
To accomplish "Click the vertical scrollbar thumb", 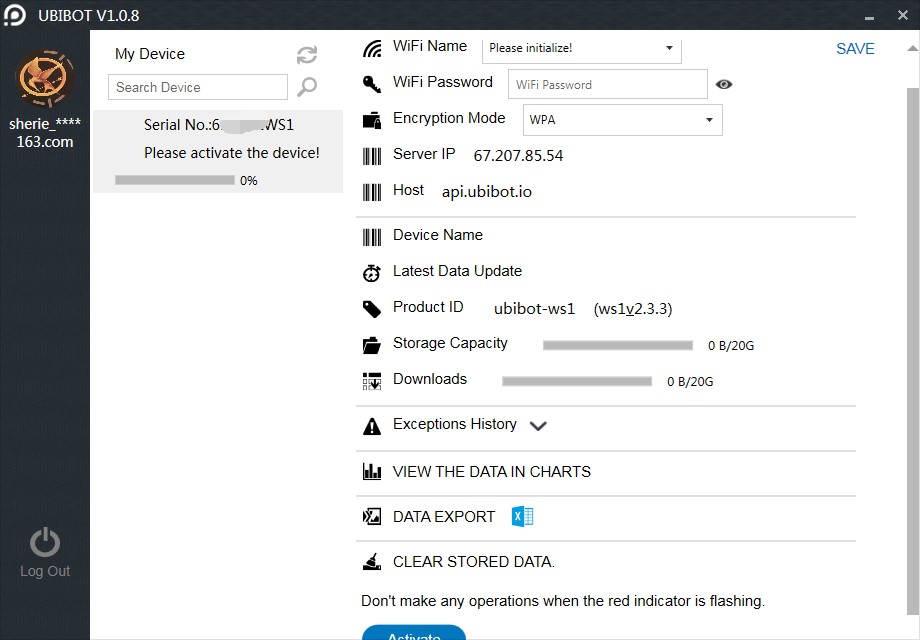I will (x=912, y=352).
